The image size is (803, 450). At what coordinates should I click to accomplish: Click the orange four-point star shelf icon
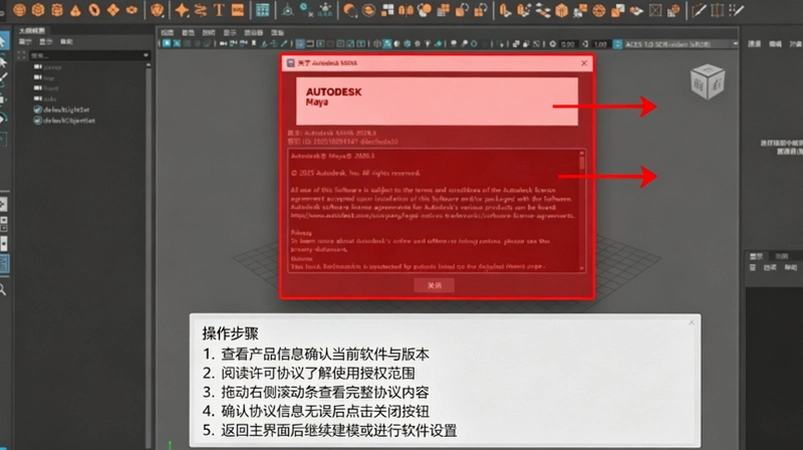point(182,10)
